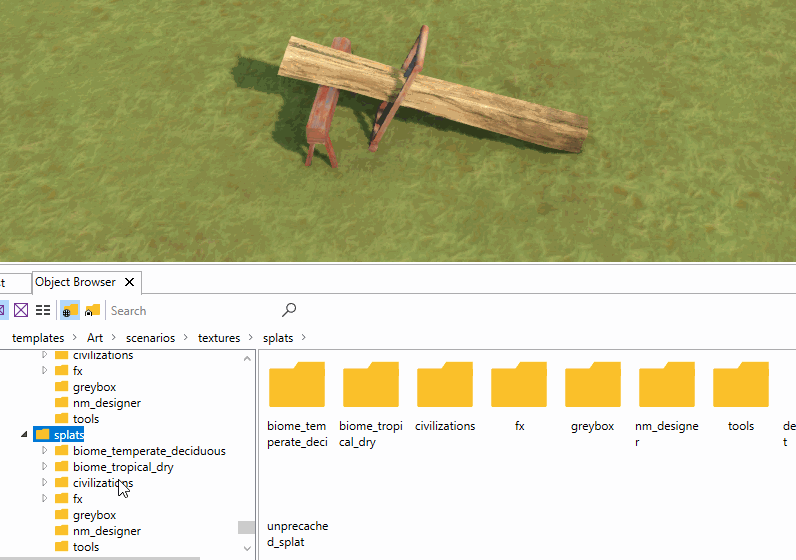This screenshot has height=560, width=796.
Task: Select biome_temperate_deciduous tree folder
Action: pyautogui.click(x=140, y=451)
